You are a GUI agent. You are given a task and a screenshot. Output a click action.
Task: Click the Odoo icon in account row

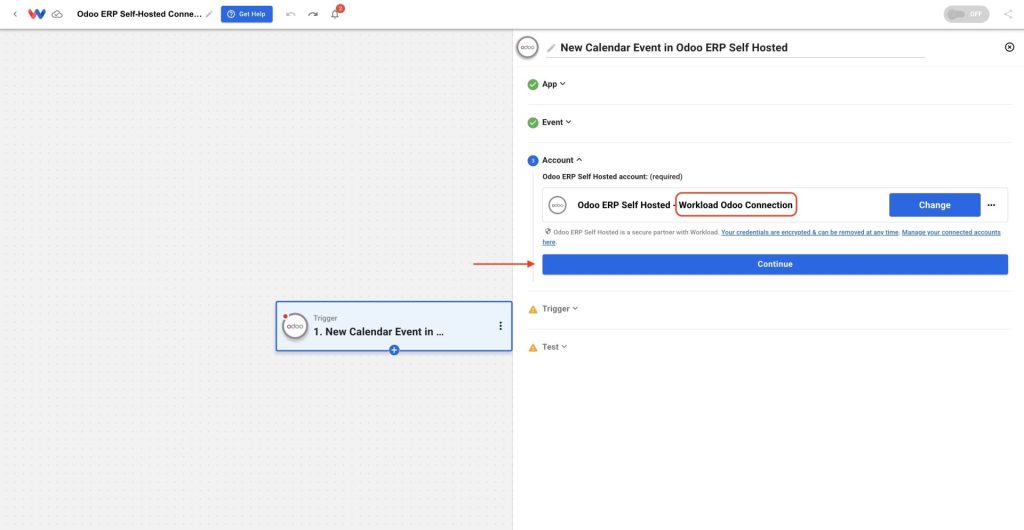(557, 205)
